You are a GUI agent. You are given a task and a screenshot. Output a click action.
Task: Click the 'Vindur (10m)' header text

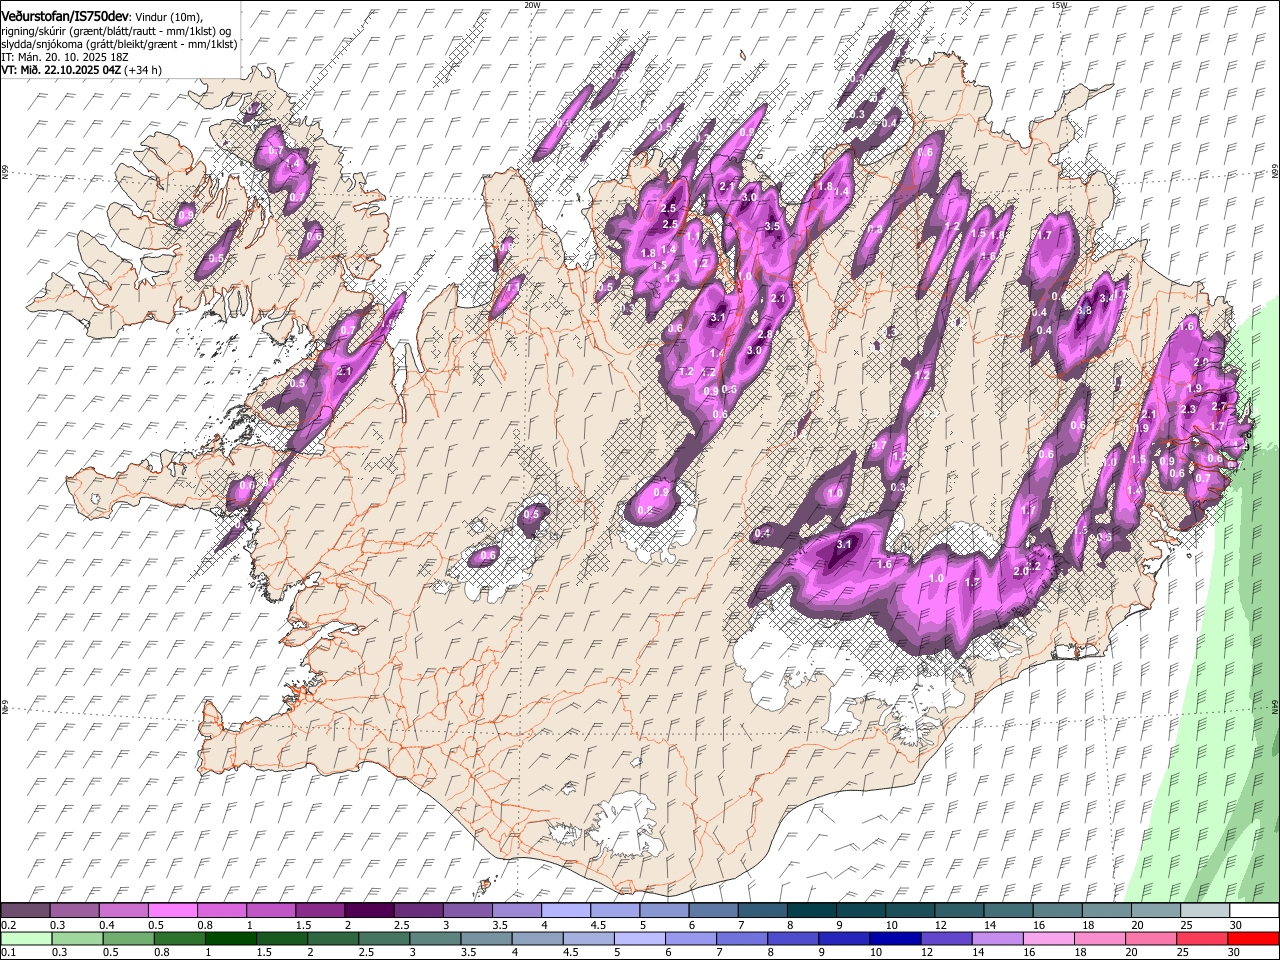tap(171, 17)
